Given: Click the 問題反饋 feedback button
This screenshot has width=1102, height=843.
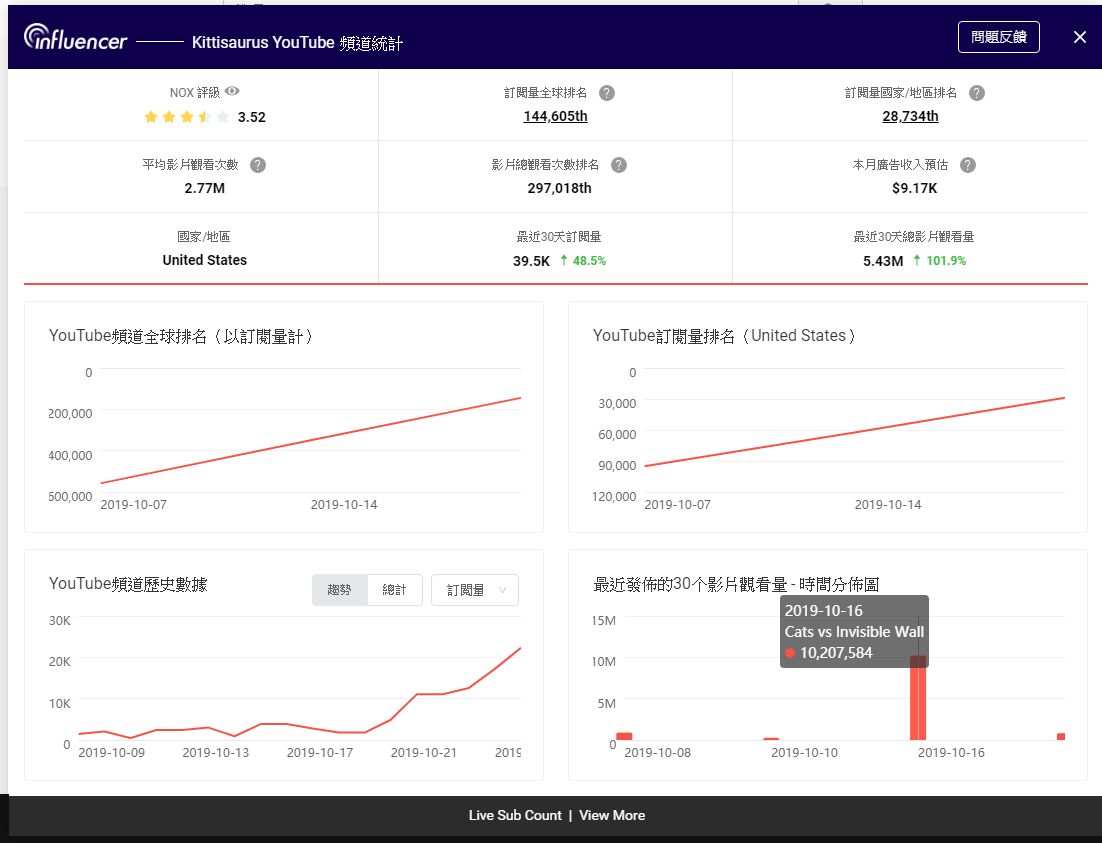Looking at the screenshot, I should point(998,37).
